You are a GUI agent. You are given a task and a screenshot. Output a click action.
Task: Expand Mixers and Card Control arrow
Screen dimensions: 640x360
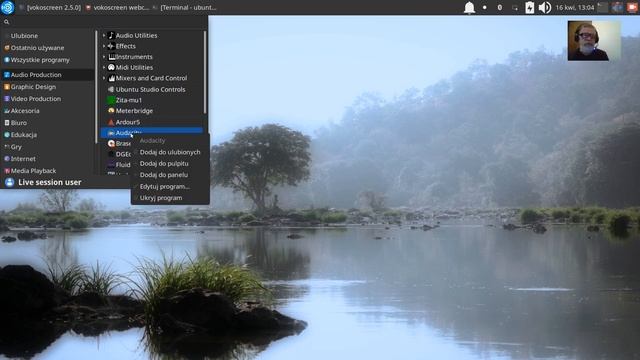(x=104, y=78)
